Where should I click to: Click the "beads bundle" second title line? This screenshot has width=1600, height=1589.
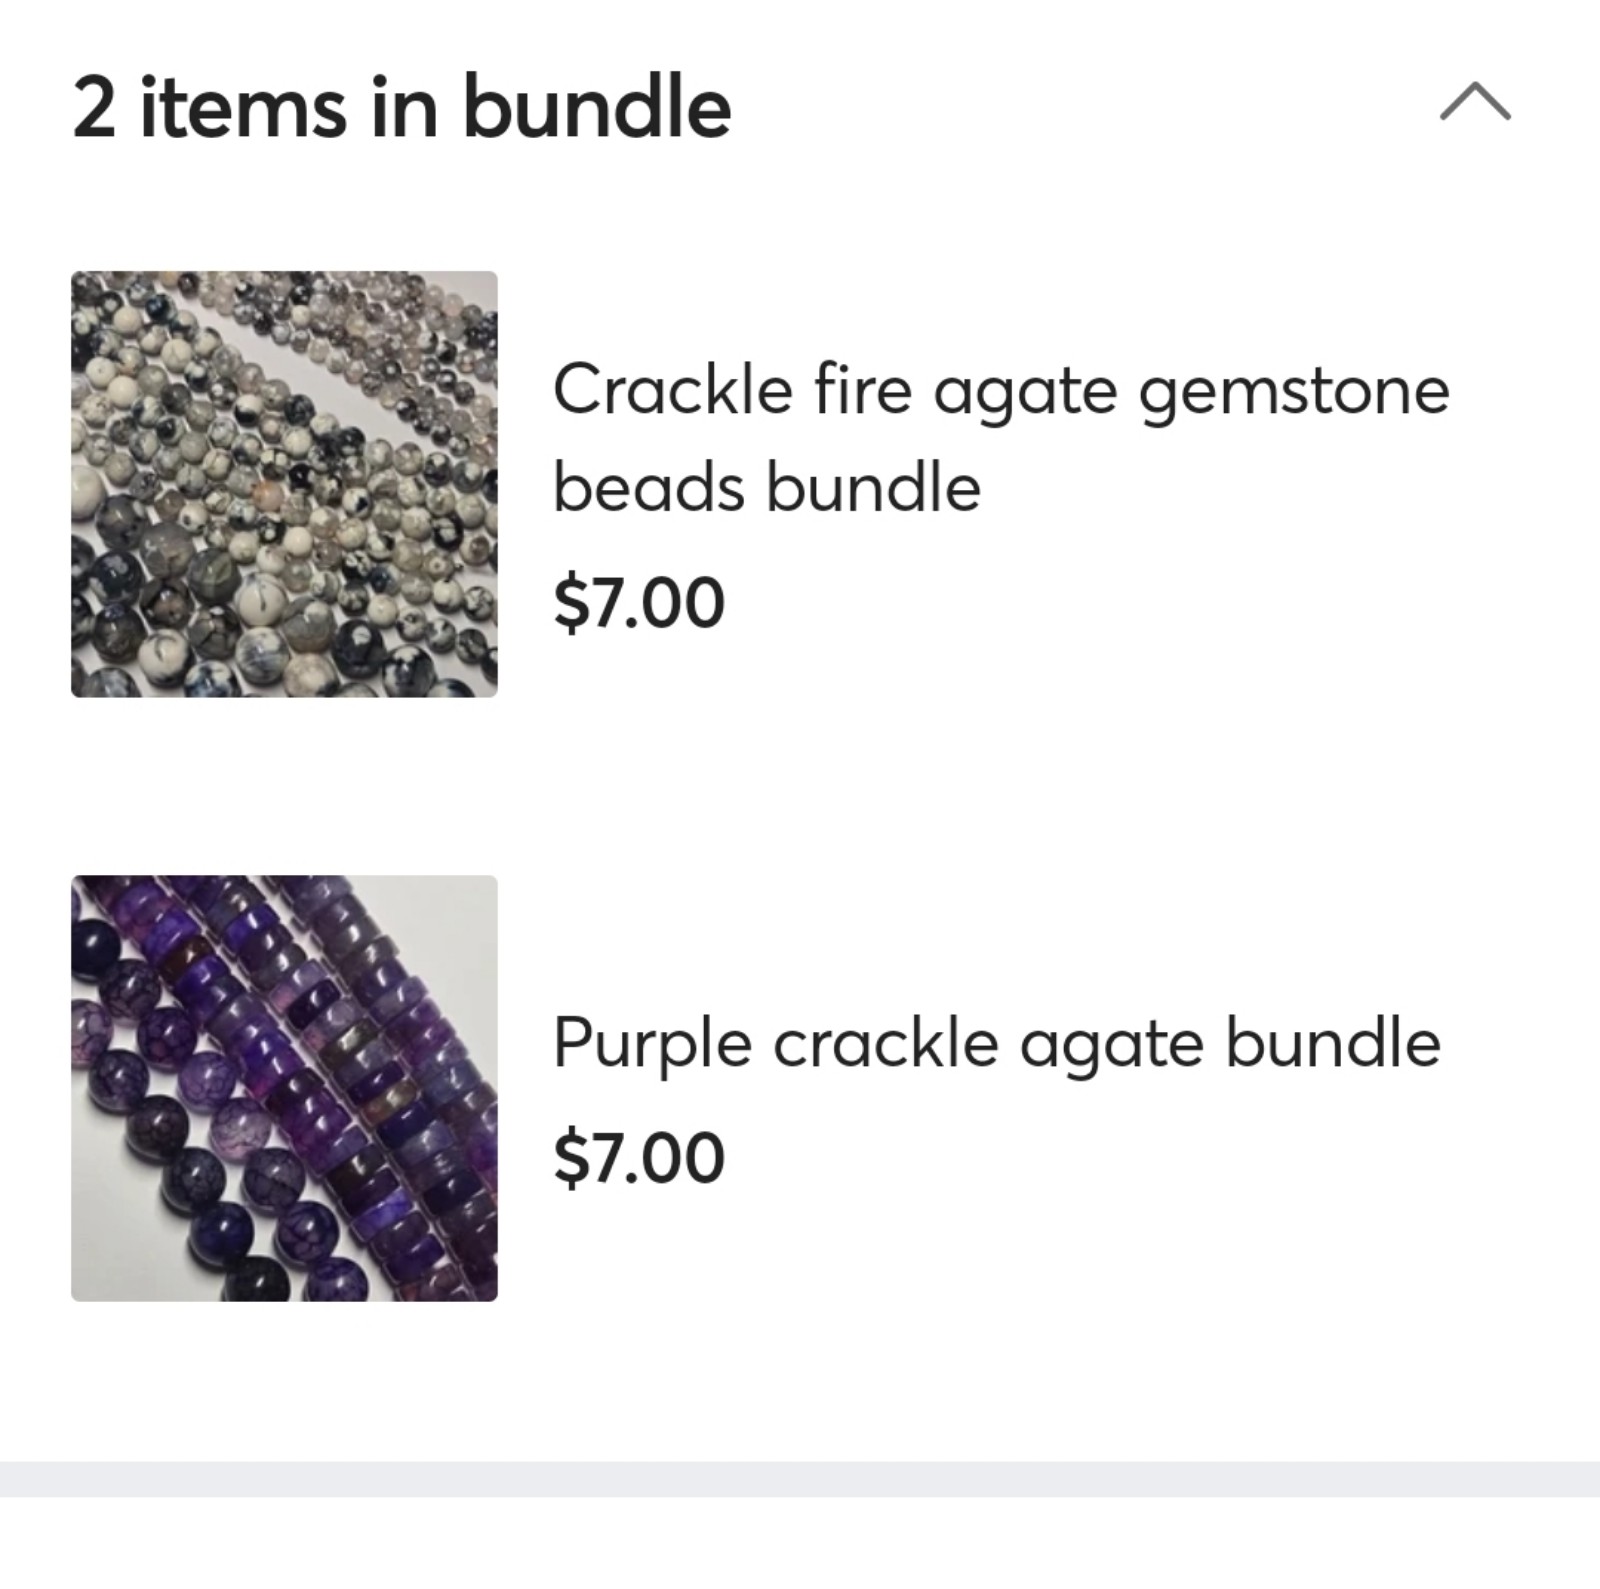(x=767, y=488)
